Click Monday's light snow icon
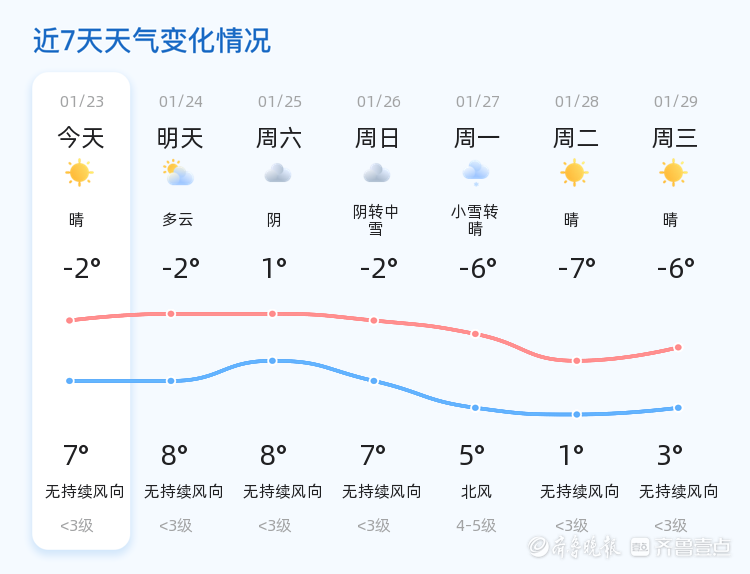Screen dimensions: 750x574 475,173
